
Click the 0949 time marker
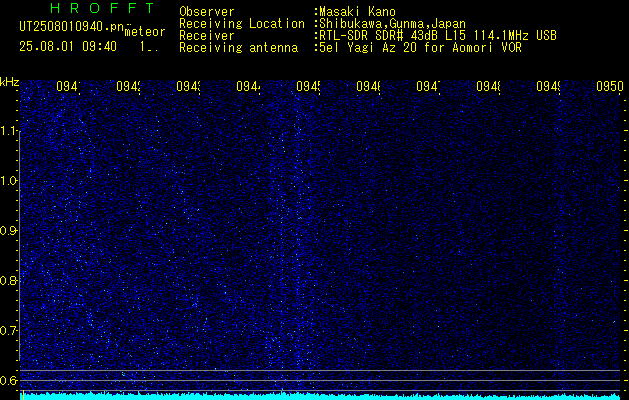point(548,86)
